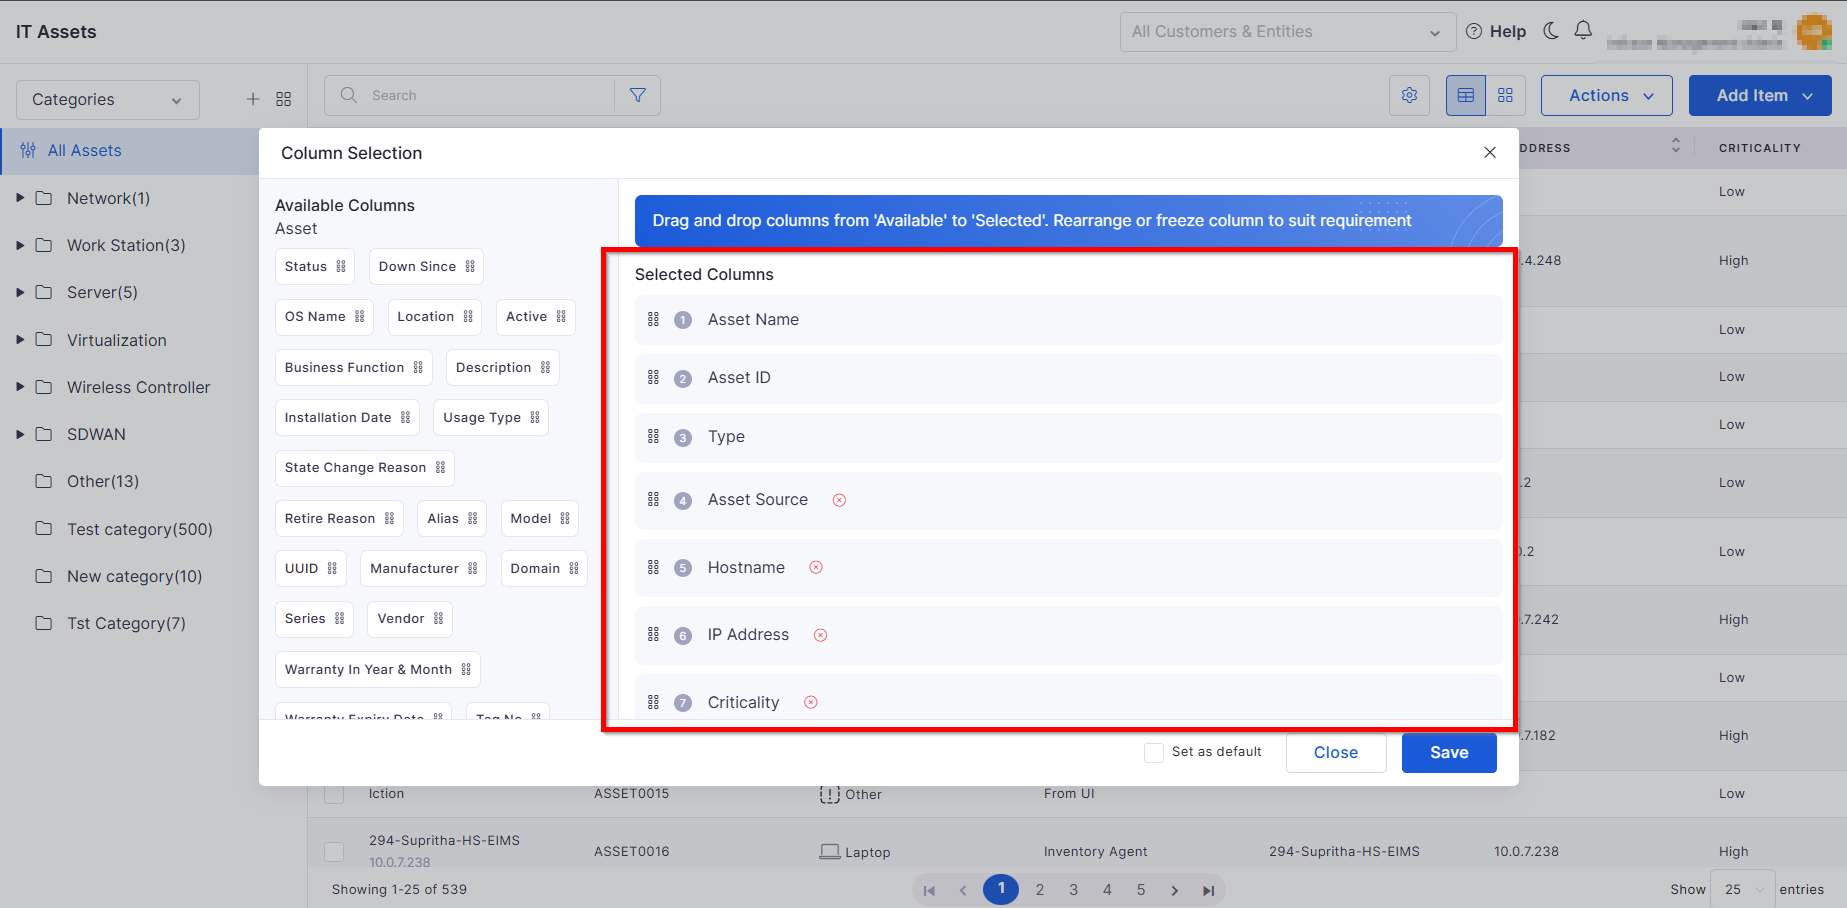Image resolution: width=1847 pixels, height=908 pixels.
Task: Open notifications bell
Action: coord(1583,31)
